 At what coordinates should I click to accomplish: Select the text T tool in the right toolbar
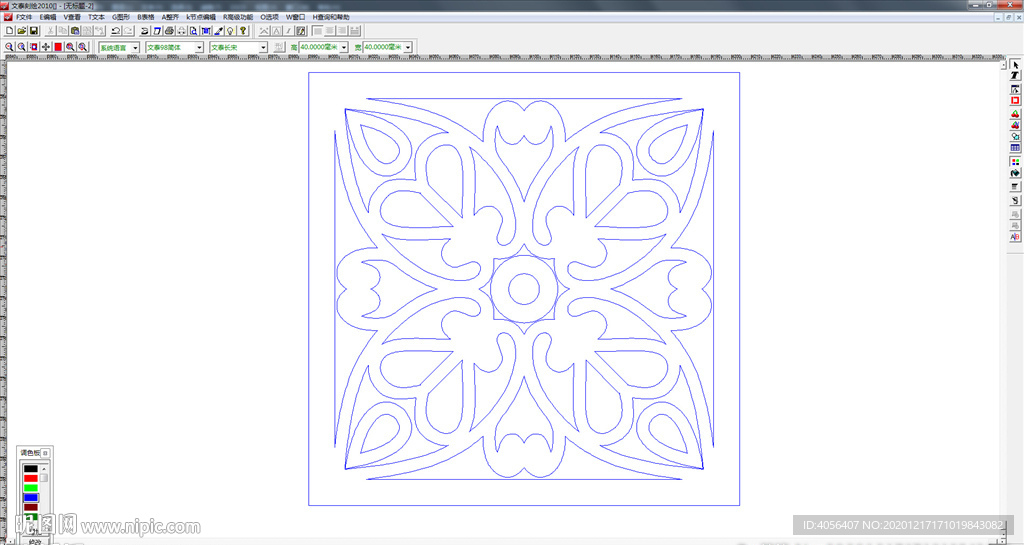click(1015, 76)
